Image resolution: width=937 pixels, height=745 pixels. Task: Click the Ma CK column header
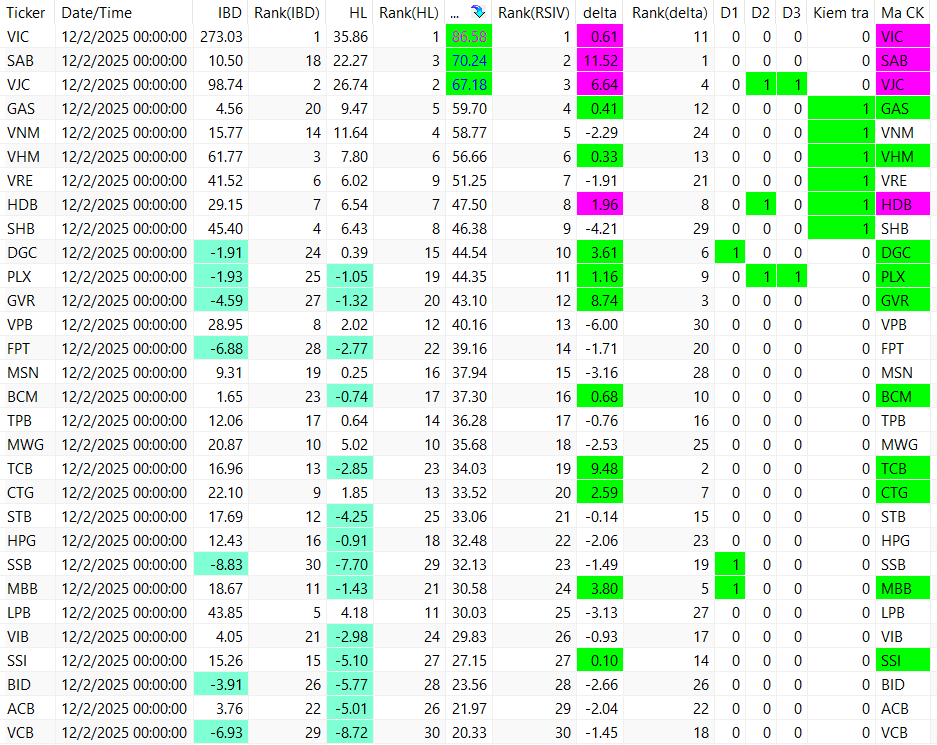[902, 13]
